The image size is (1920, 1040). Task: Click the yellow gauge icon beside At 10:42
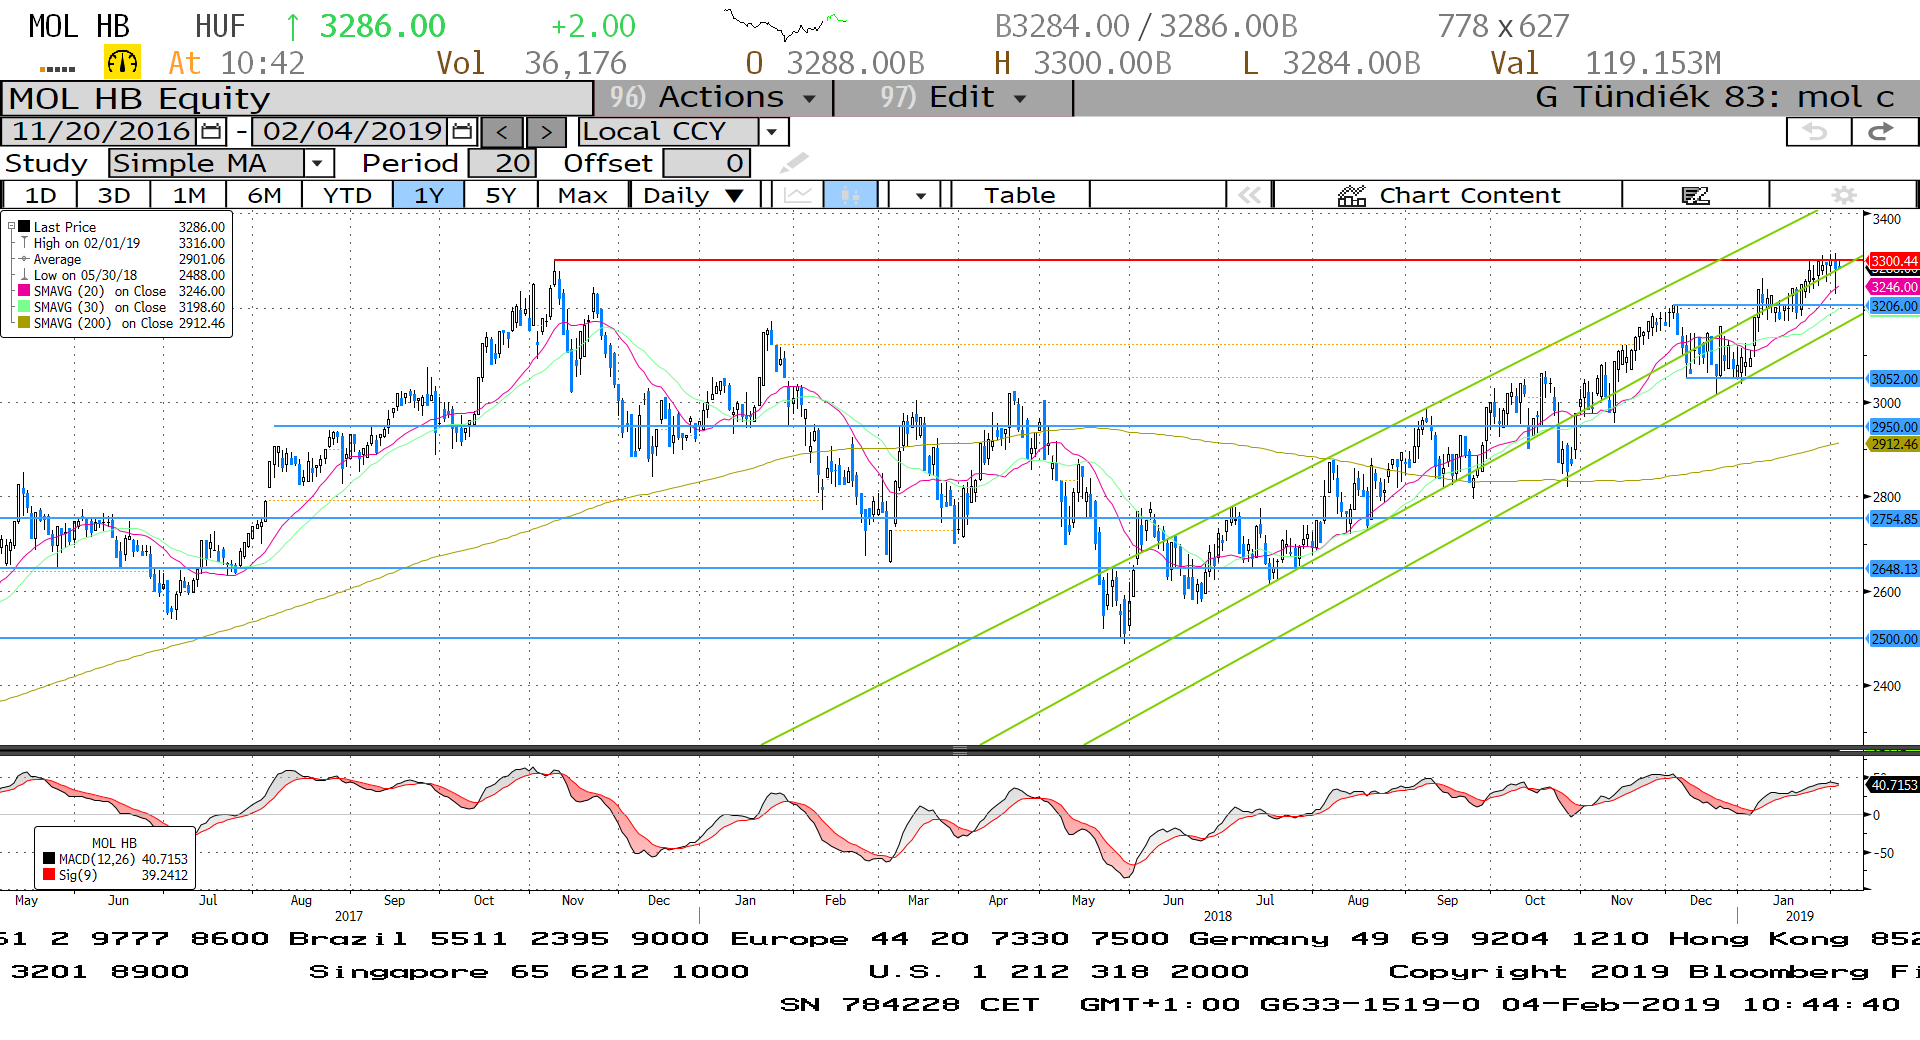click(122, 63)
